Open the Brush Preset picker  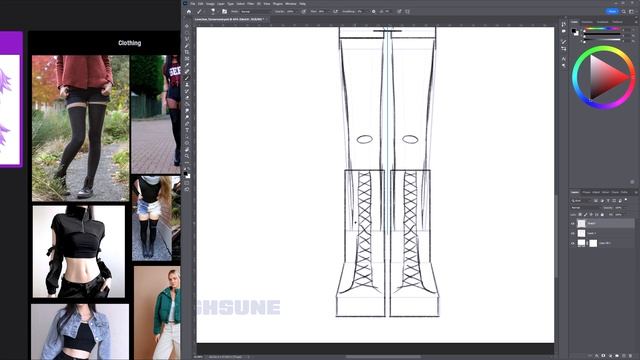pos(213,11)
